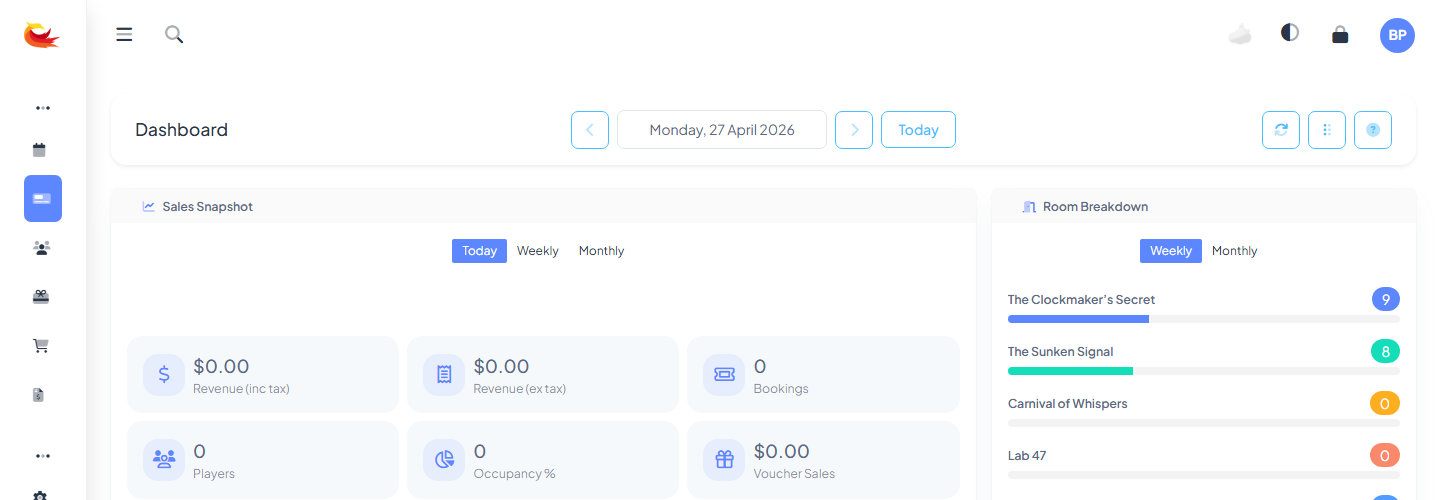
Task: Select Weekly tab in Sales Snapshot
Action: click(x=538, y=251)
